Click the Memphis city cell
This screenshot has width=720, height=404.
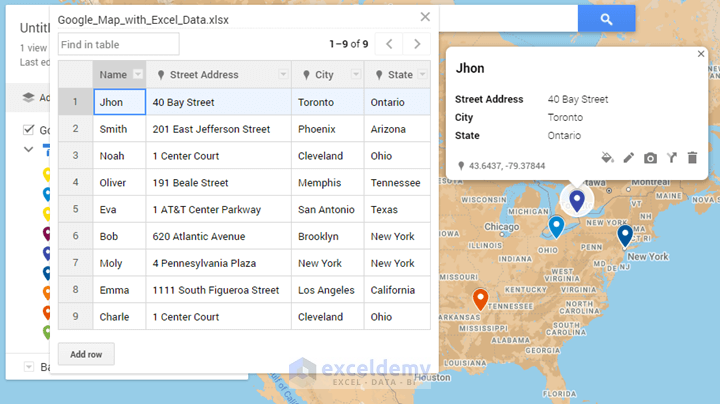328,183
